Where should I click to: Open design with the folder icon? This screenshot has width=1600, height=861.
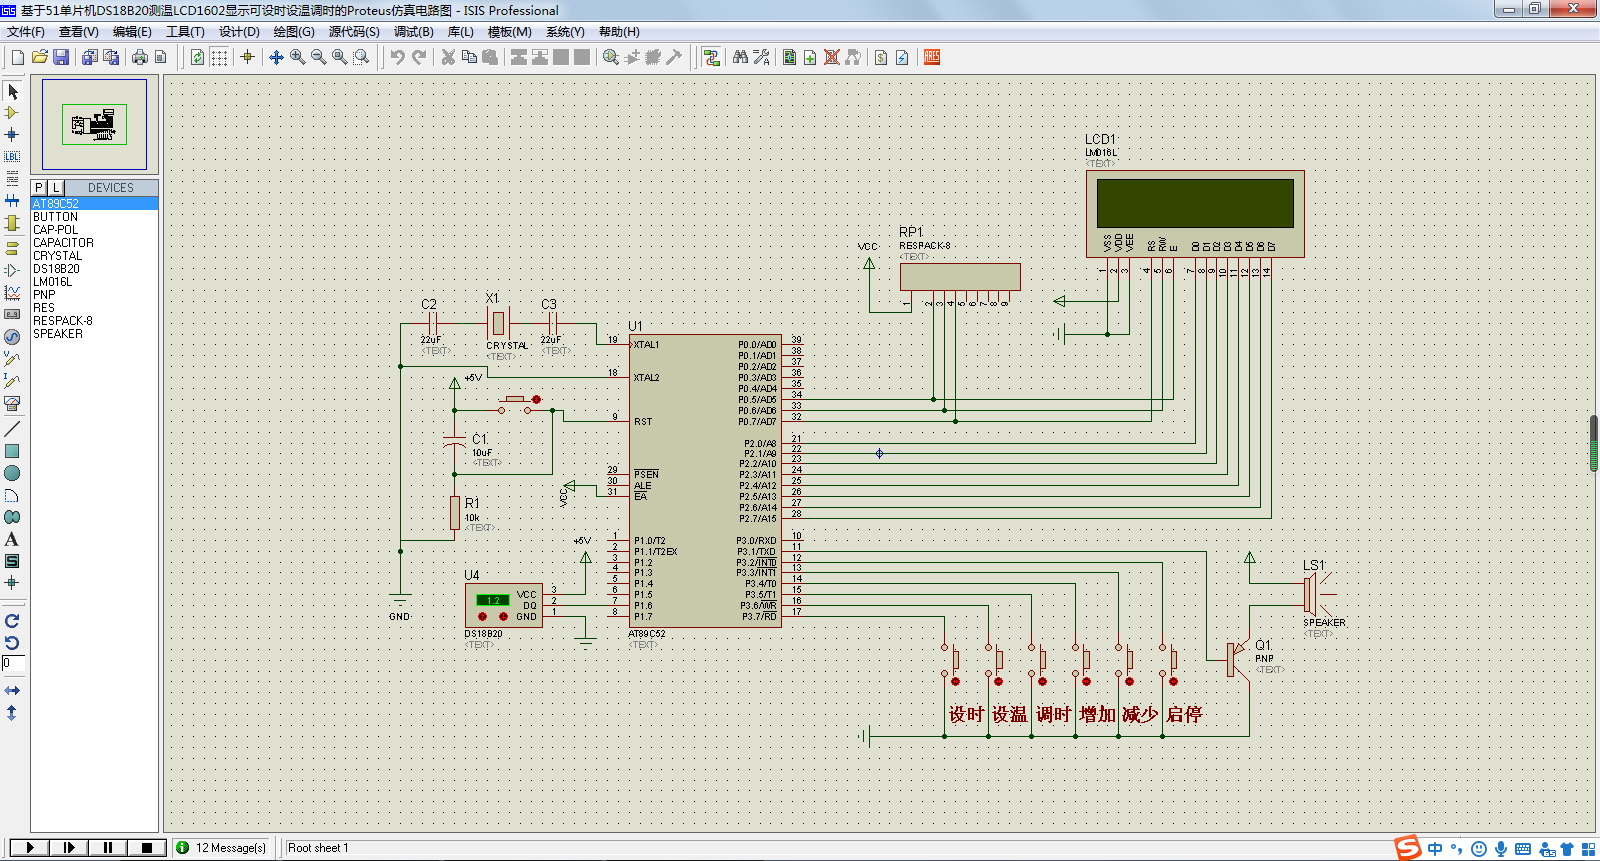(x=39, y=57)
